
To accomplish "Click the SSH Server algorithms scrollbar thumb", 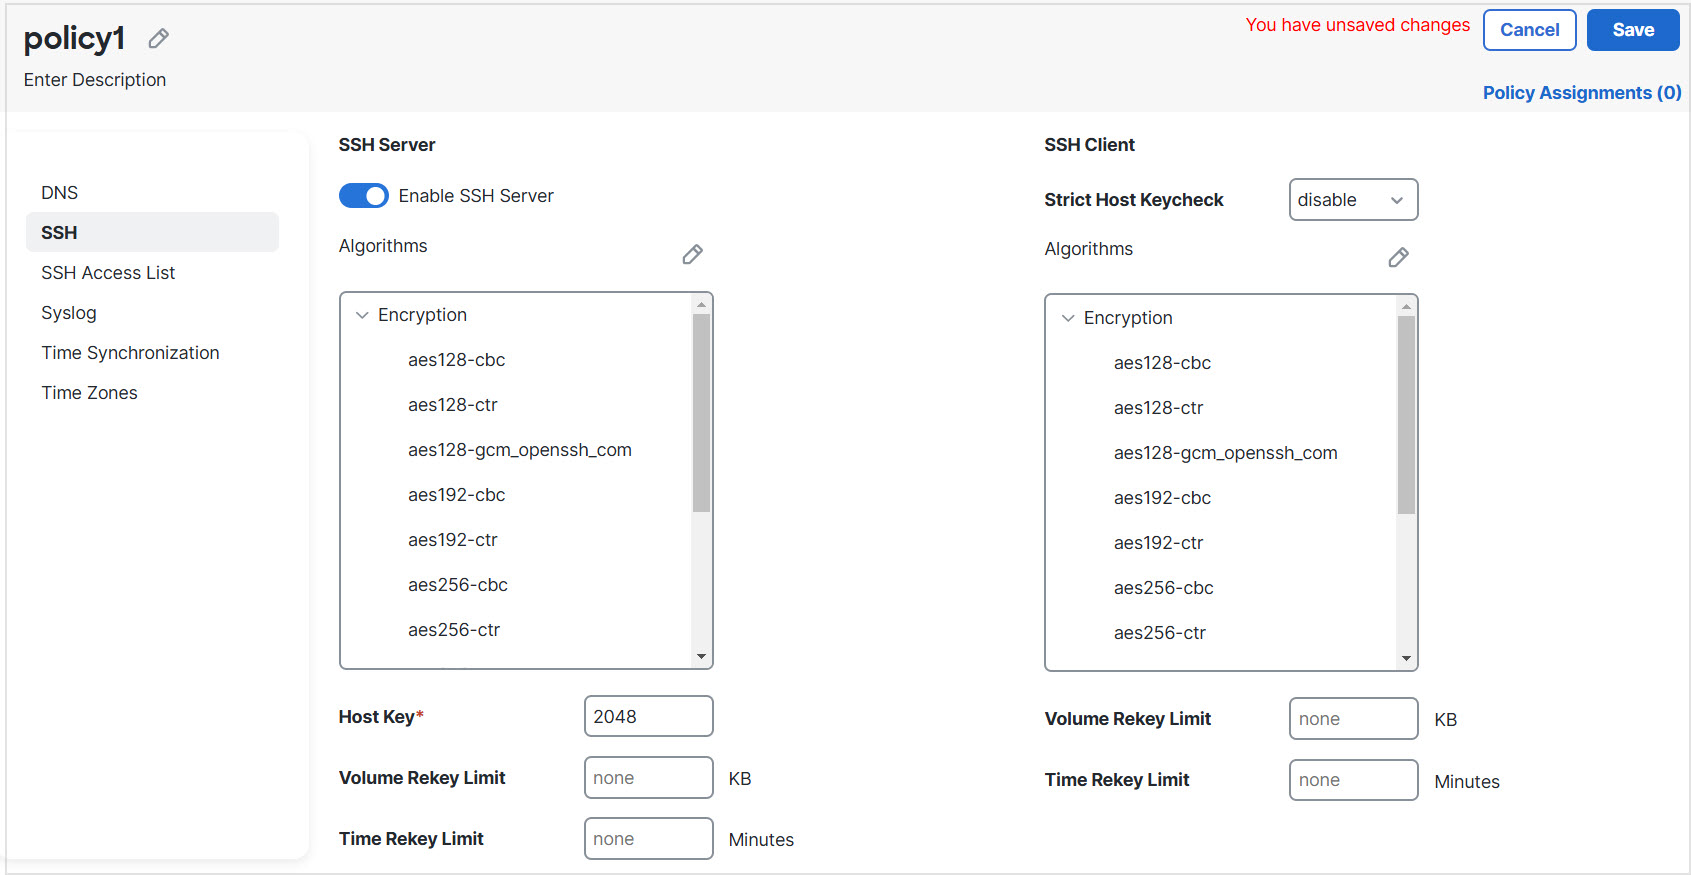I will coord(701,412).
